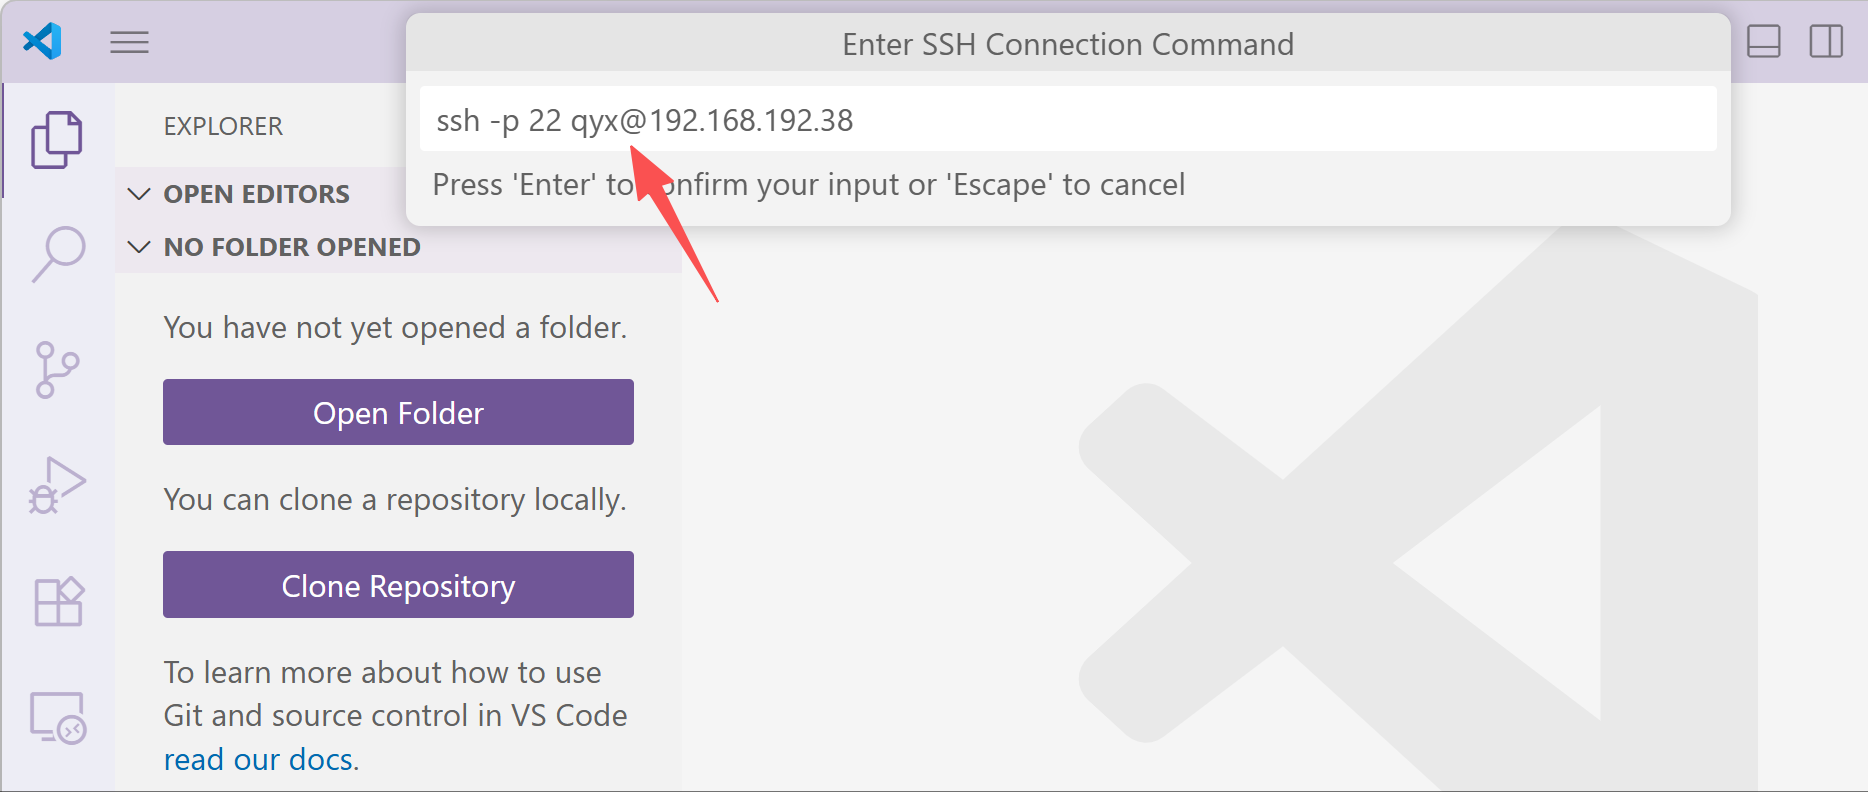Click the Enter SSH Connection Command title
The height and width of the screenshot is (792, 1868).
coord(1068,44)
